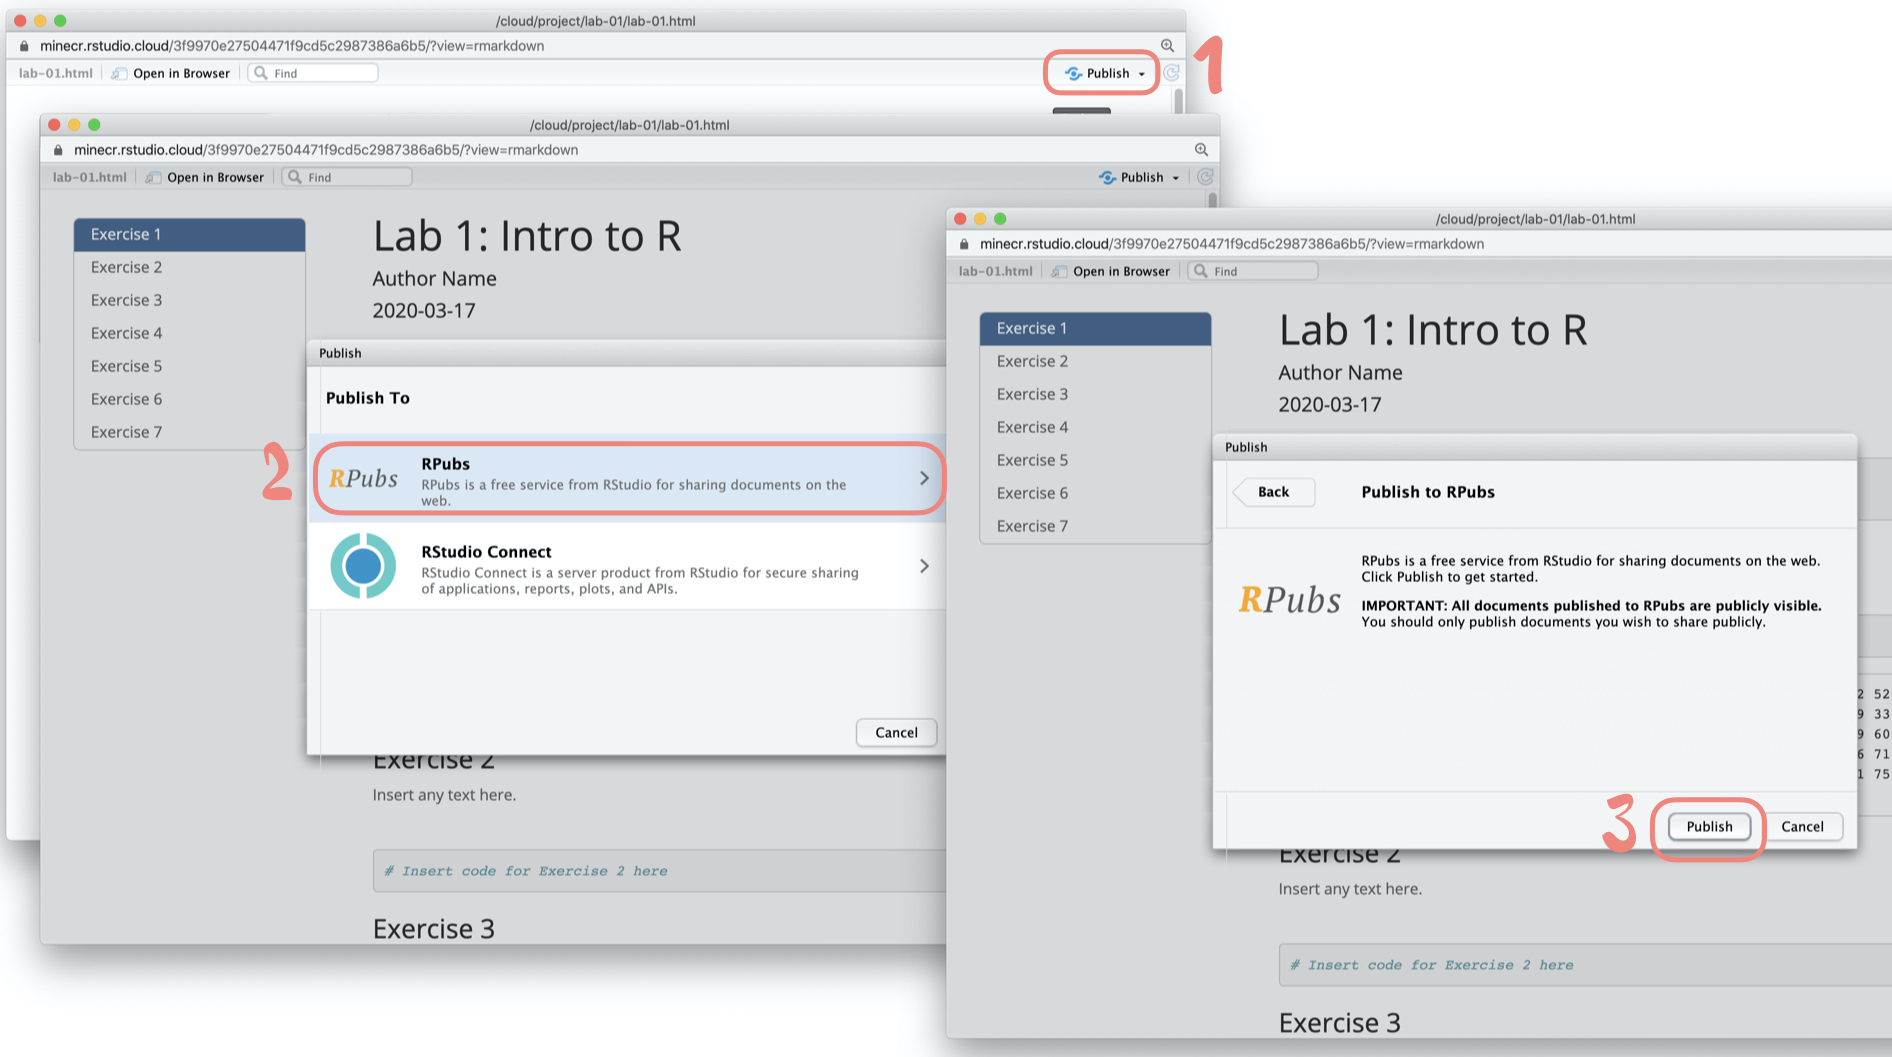Viewport: 1892px width, 1057px height.
Task: Click the magnifier zoom icon in the Publish To window
Action: point(1201,150)
